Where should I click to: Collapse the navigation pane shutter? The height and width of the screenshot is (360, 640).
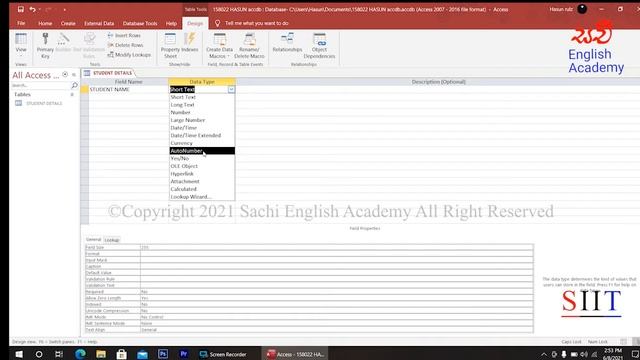[x=74, y=75]
